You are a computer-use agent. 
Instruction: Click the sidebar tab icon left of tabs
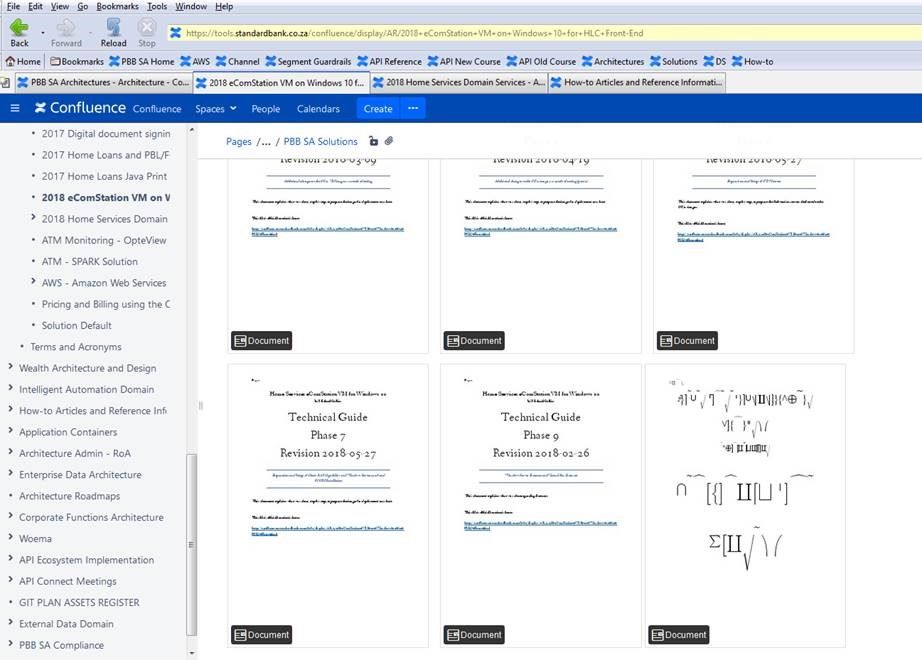tap(6, 82)
